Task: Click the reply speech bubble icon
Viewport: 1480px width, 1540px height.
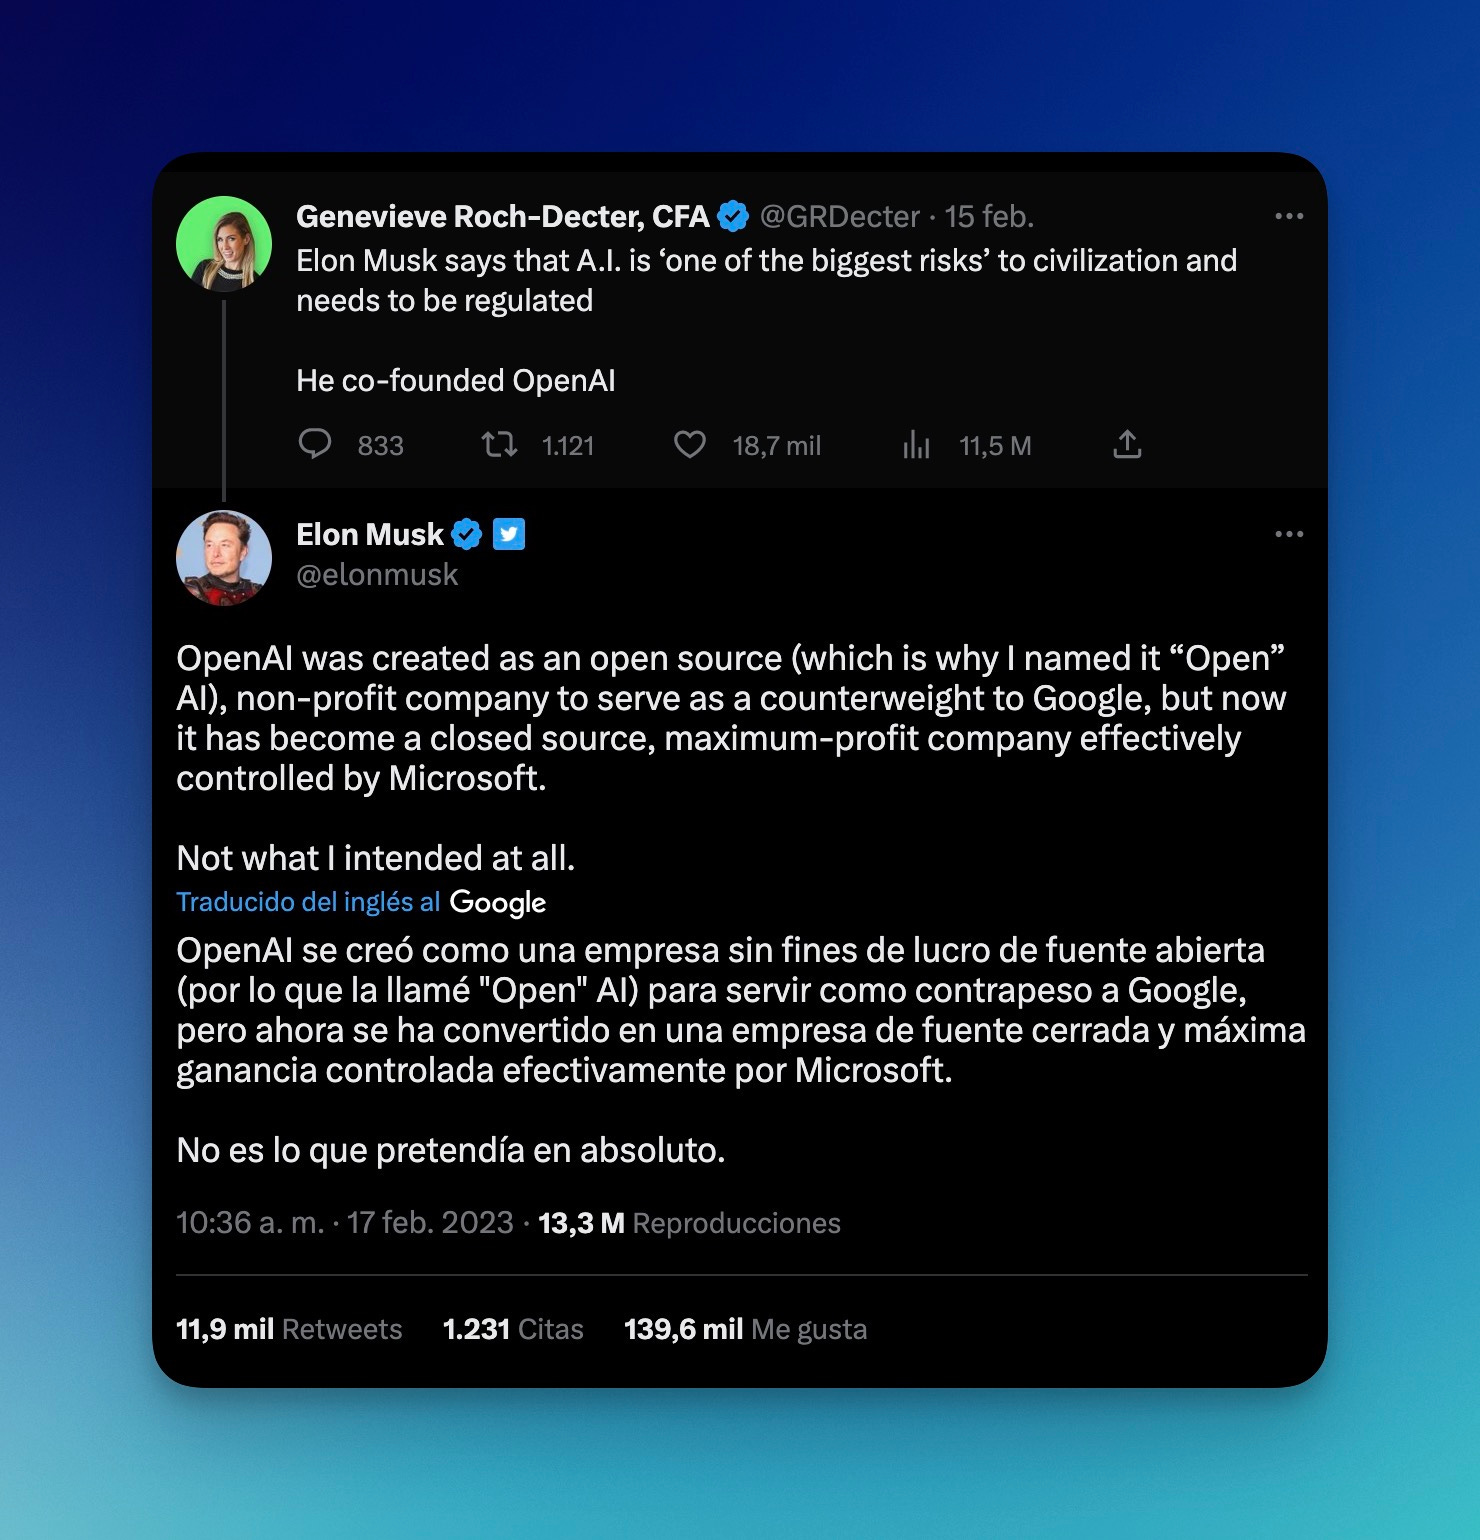Action: coord(315,444)
